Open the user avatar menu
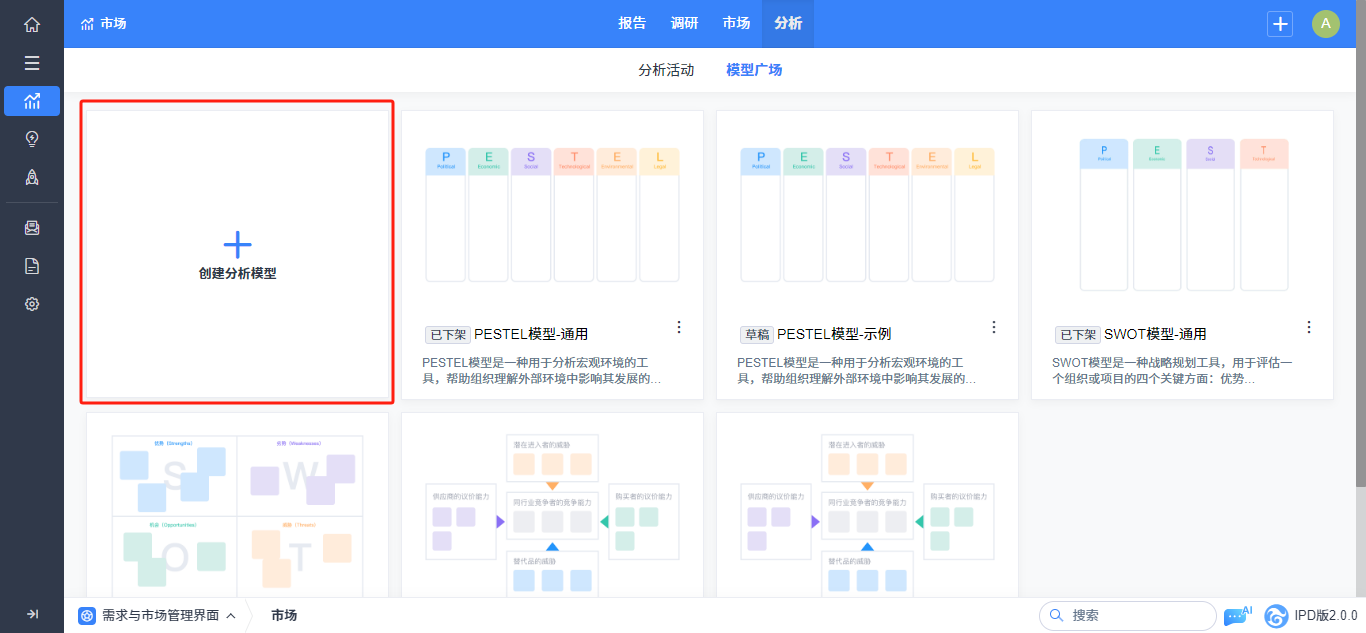The height and width of the screenshot is (633, 1366). pyautogui.click(x=1325, y=24)
